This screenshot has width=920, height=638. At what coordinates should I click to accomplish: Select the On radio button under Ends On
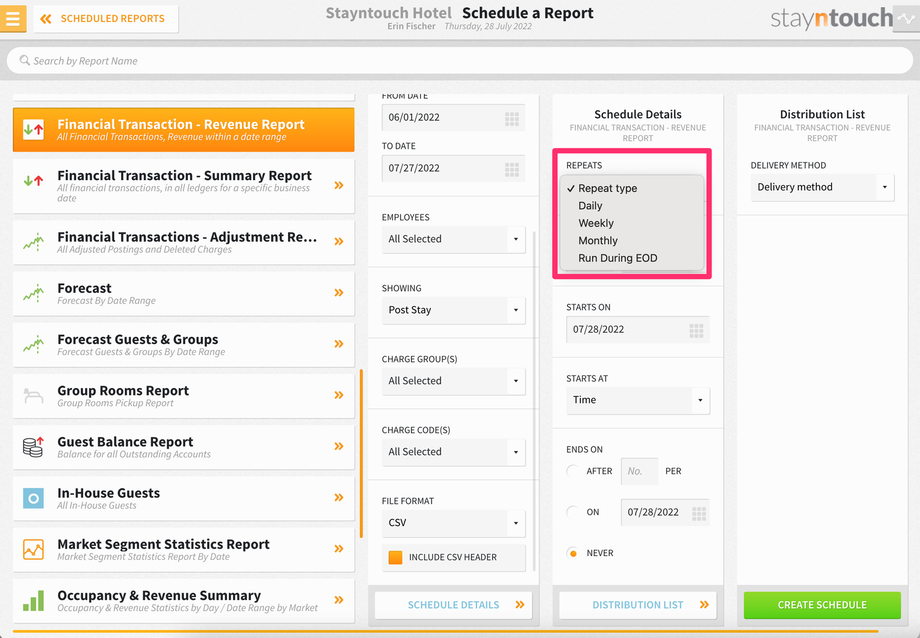tap(573, 512)
